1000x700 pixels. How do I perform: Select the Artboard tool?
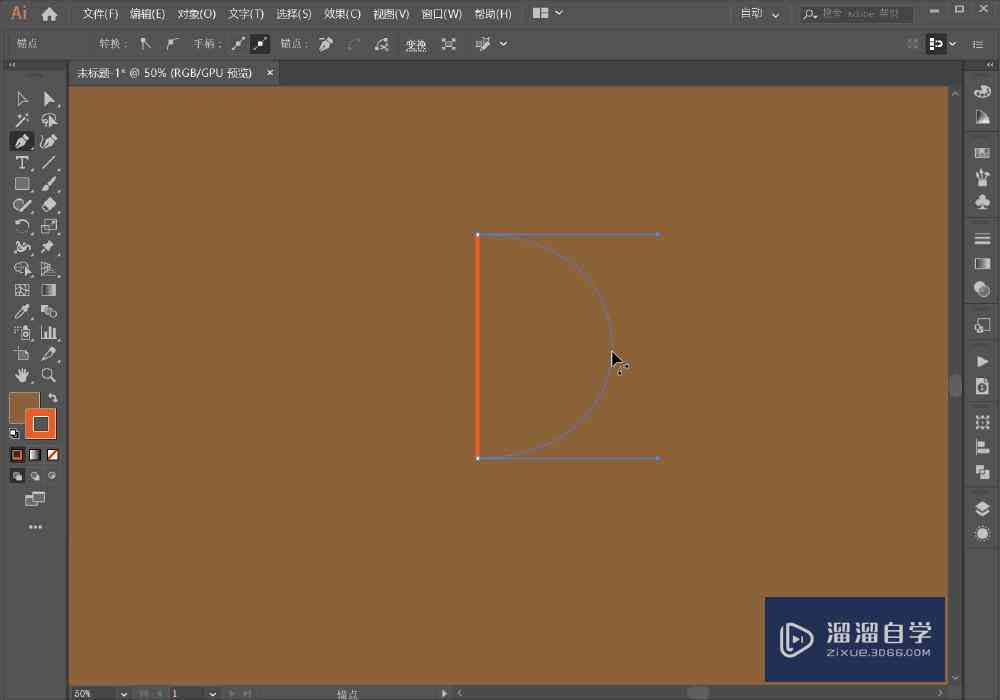(22, 354)
